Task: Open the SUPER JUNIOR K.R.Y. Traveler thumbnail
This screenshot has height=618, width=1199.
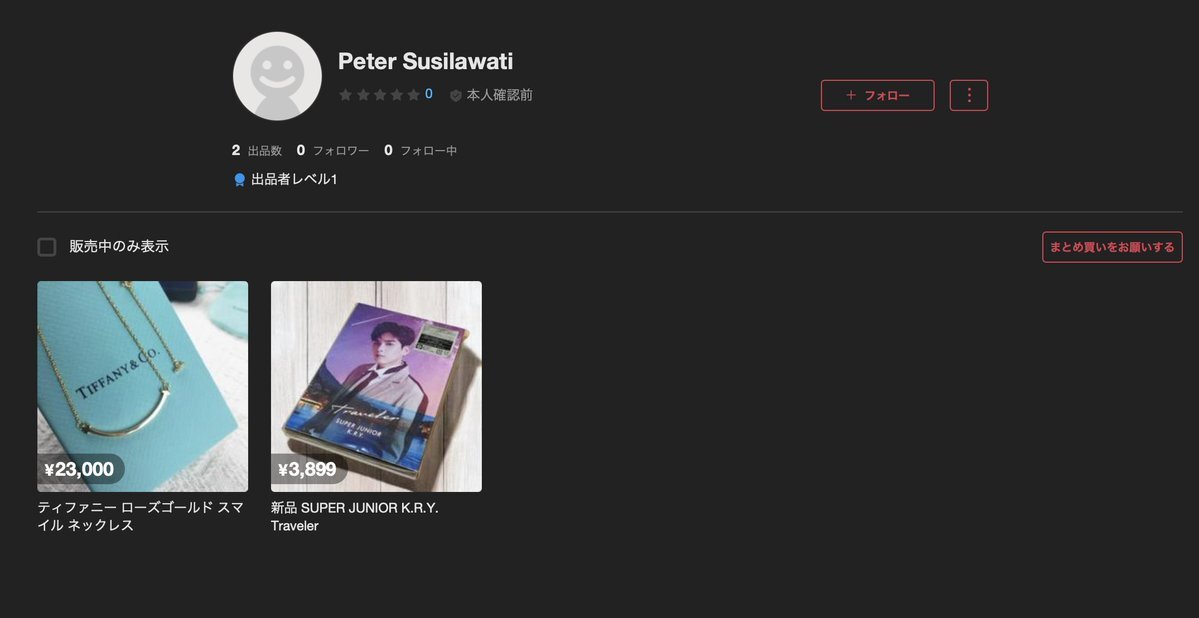Action: point(376,386)
